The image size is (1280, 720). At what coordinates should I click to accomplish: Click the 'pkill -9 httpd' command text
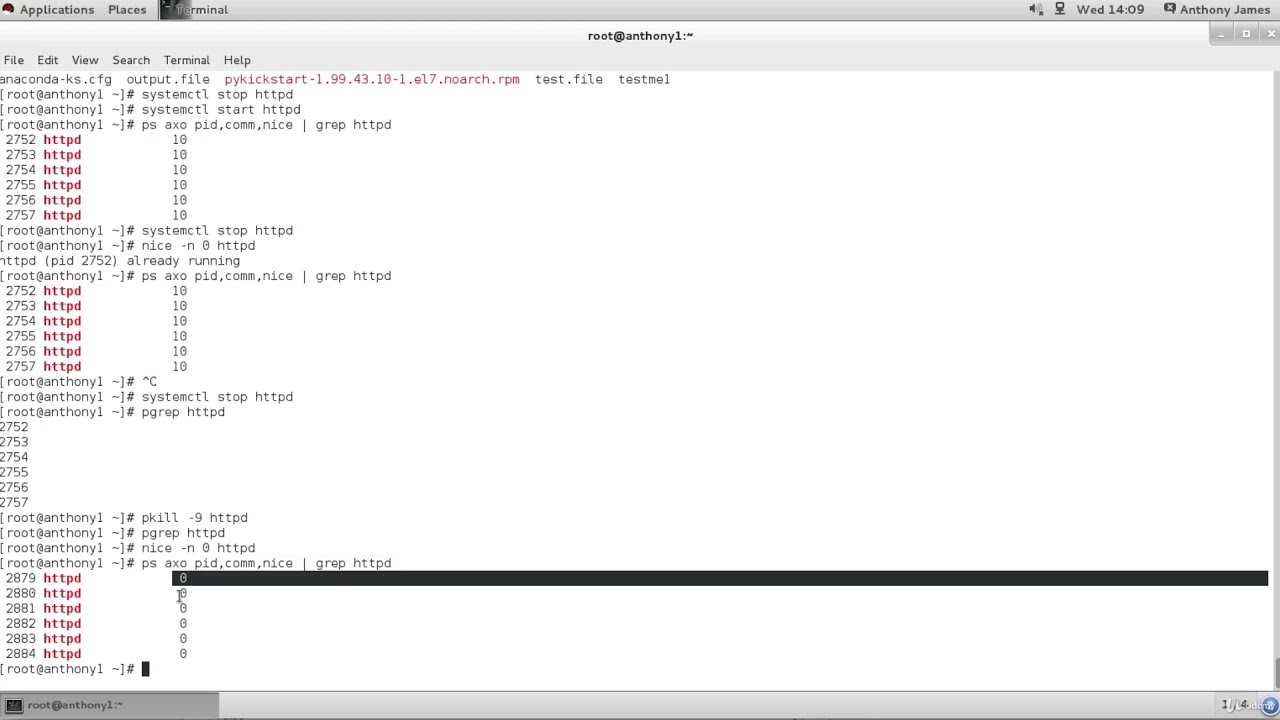[194, 518]
